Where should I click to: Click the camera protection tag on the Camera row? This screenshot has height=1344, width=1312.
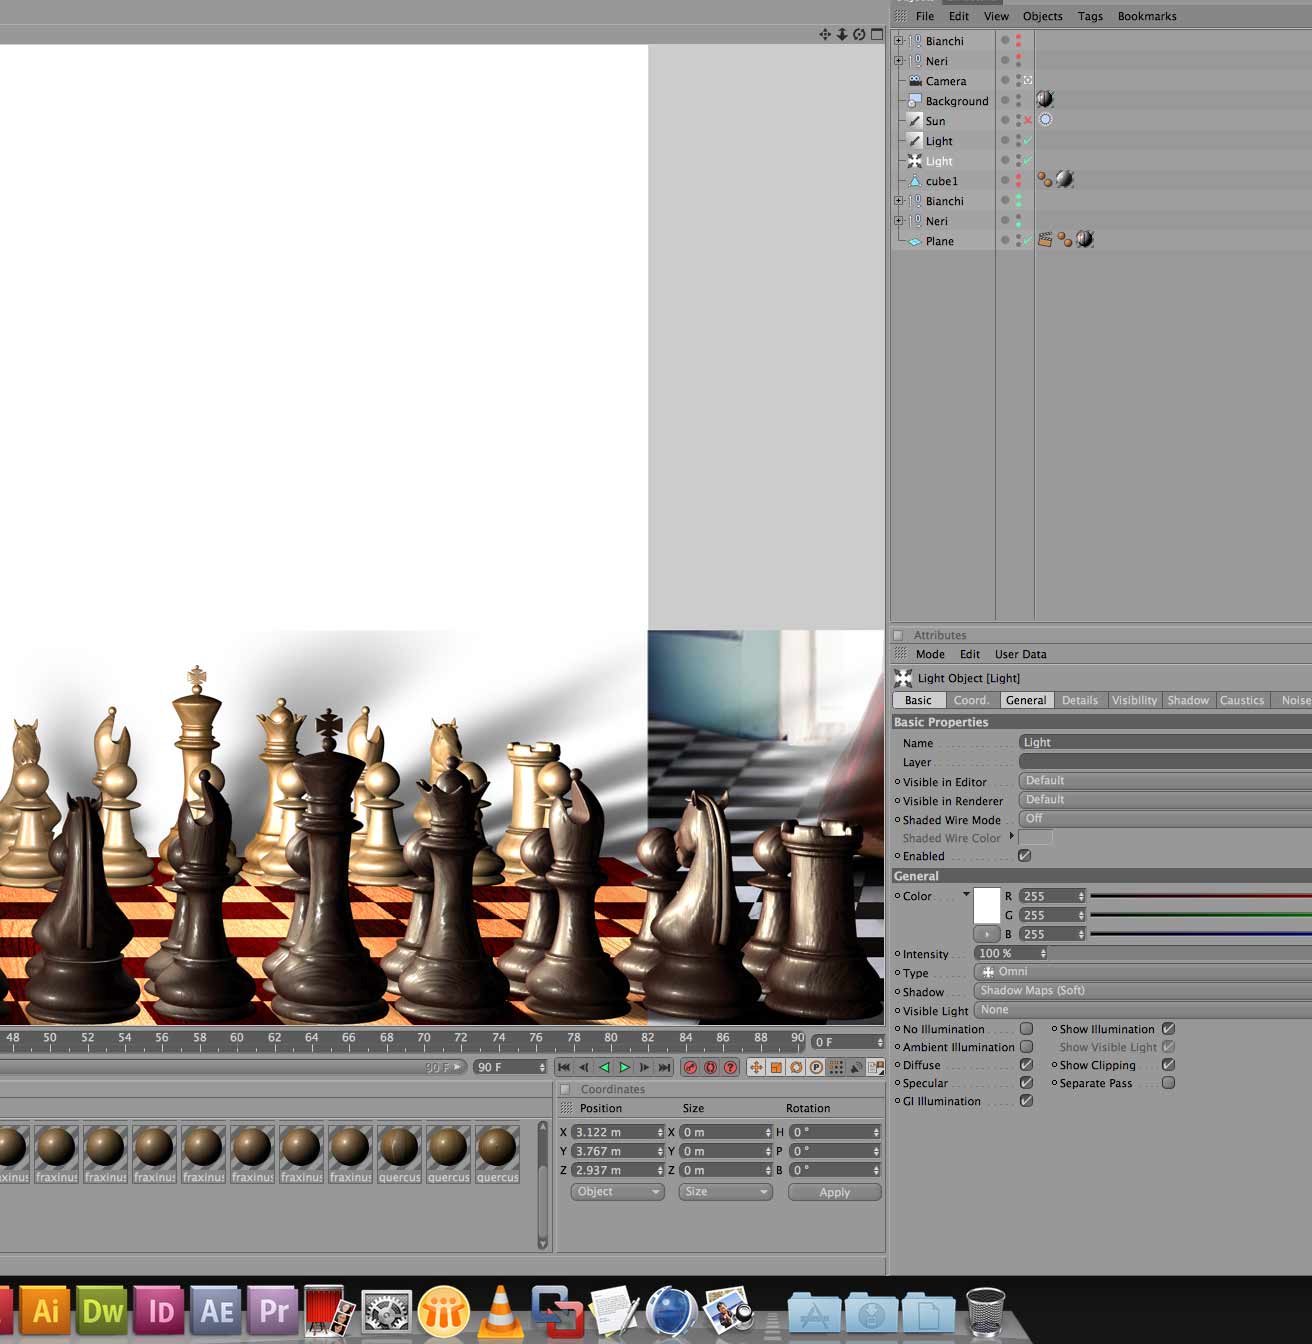[x=1027, y=80]
